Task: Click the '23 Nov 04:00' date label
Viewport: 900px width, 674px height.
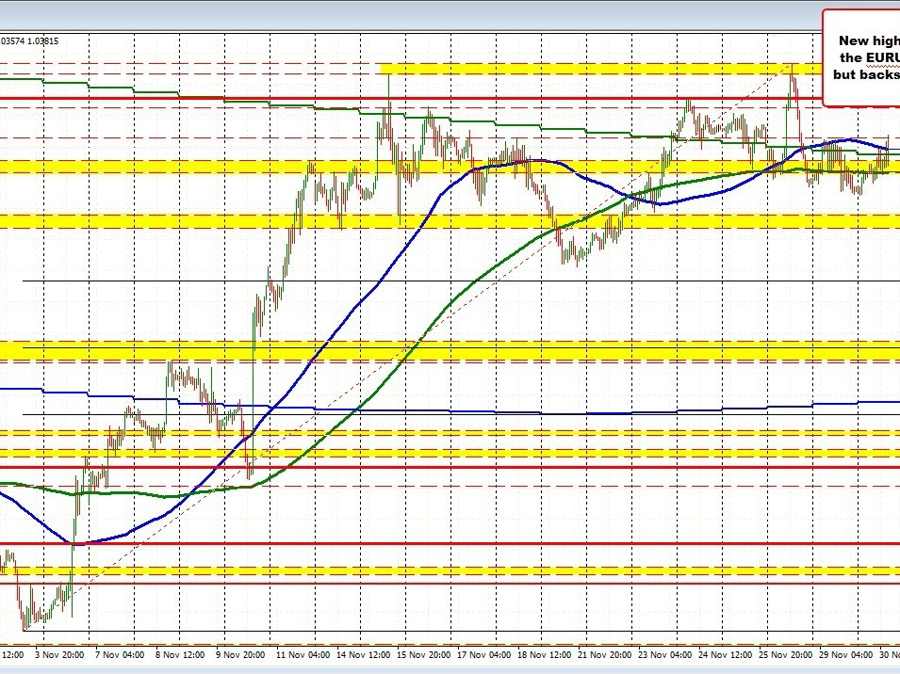Action: (664, 654)
